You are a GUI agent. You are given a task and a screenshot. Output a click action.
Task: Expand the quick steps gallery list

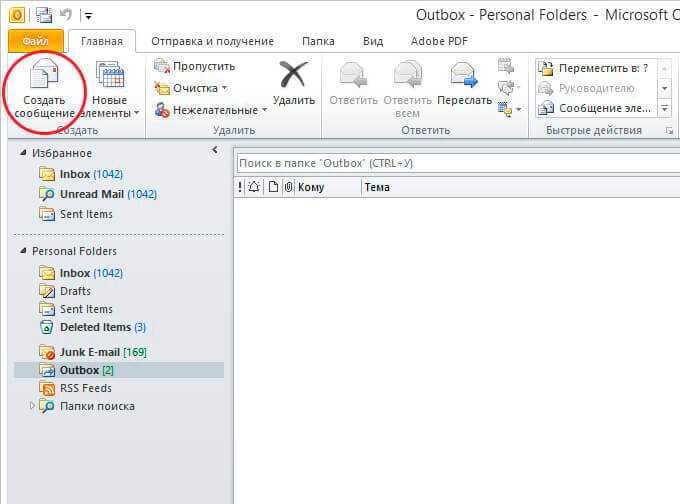664,108
